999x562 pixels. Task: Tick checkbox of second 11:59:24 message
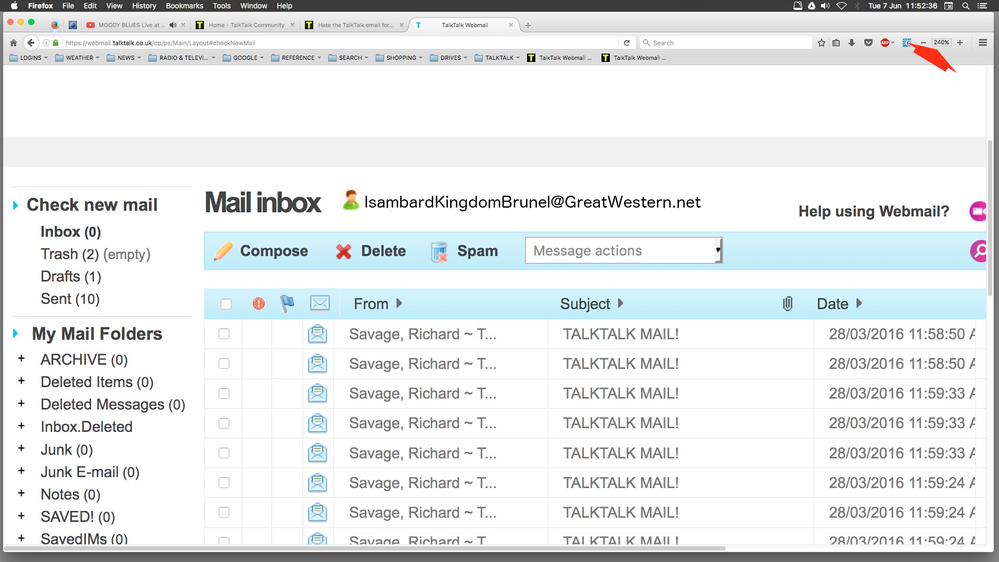[x=224, y=512]
